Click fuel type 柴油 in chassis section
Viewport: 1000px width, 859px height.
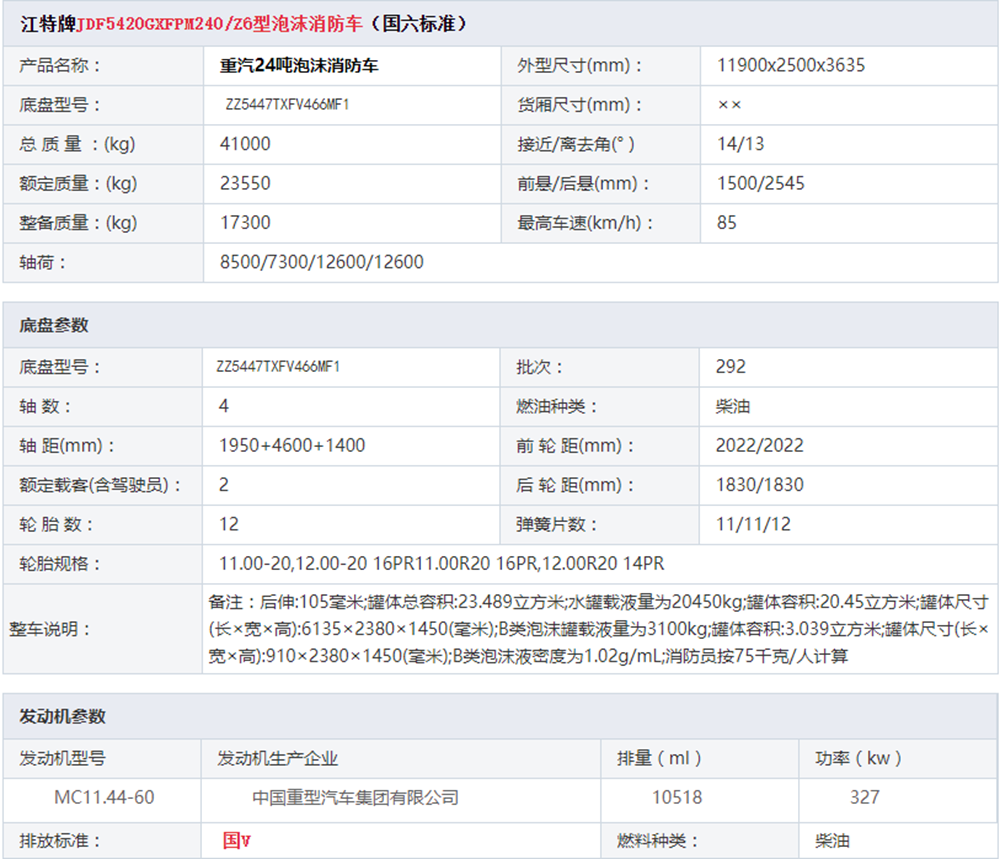[733, 406]
